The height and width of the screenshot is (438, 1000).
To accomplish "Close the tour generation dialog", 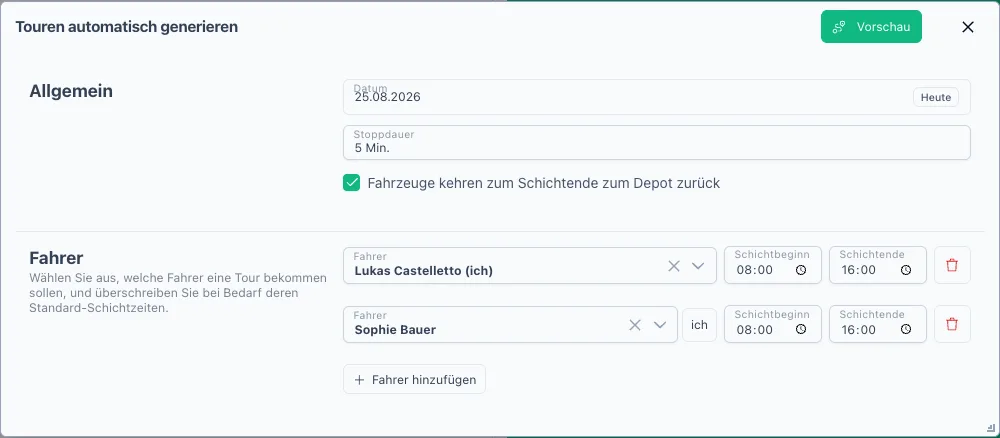I will [x=967, y=27].
